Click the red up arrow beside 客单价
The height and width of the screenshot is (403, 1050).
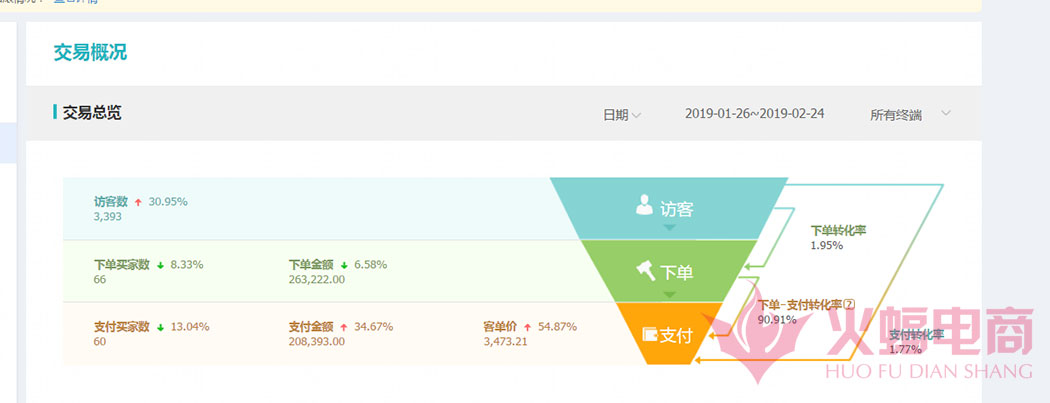pos(527,327)
